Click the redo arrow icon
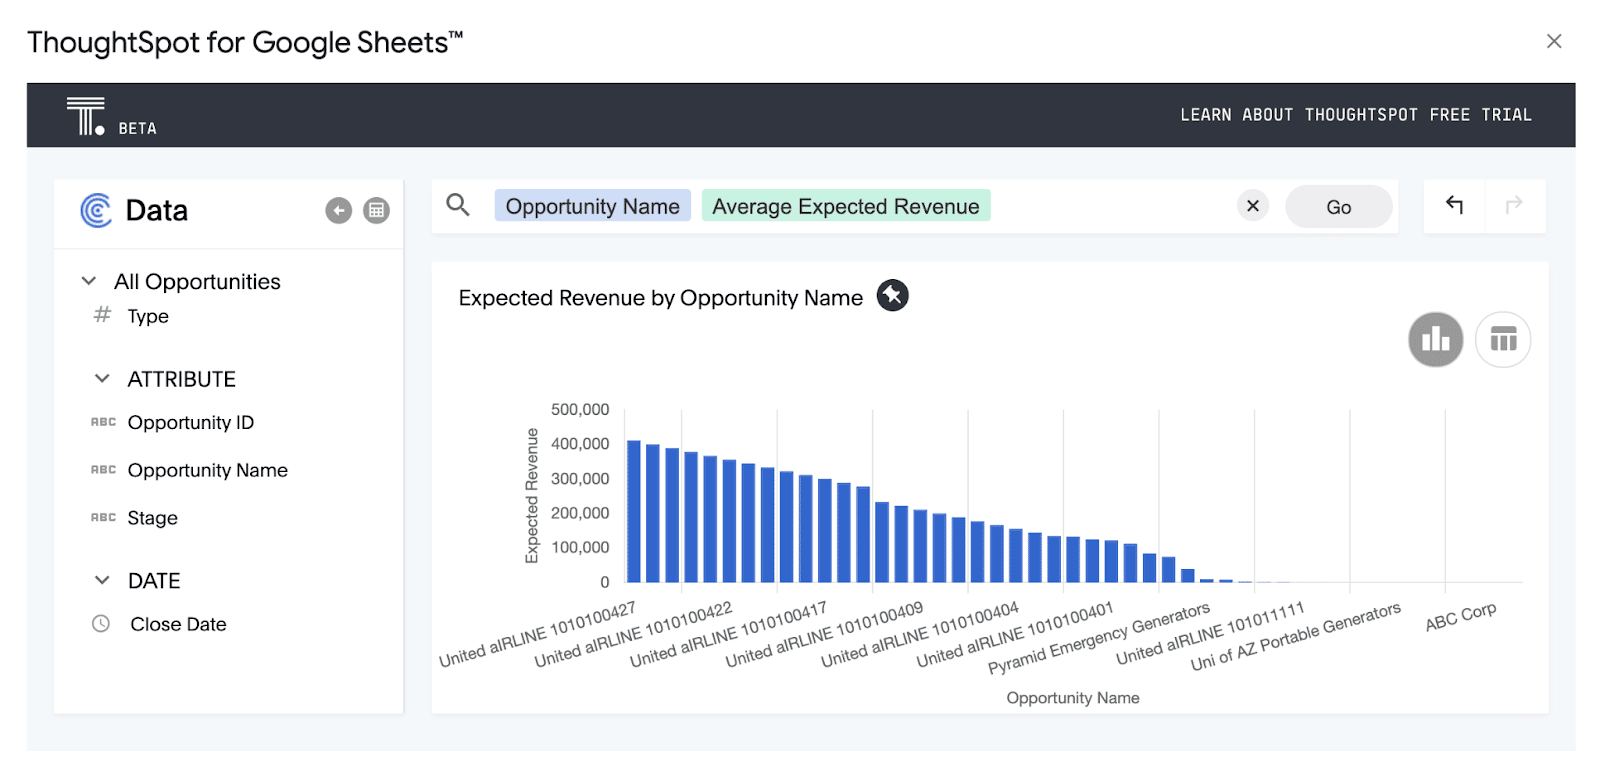 click(x=1514, y=204)
